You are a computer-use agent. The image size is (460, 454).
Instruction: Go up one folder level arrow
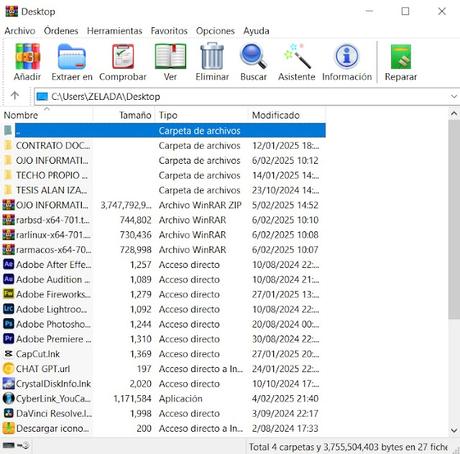pyautogui.click(x=15, y=96)
